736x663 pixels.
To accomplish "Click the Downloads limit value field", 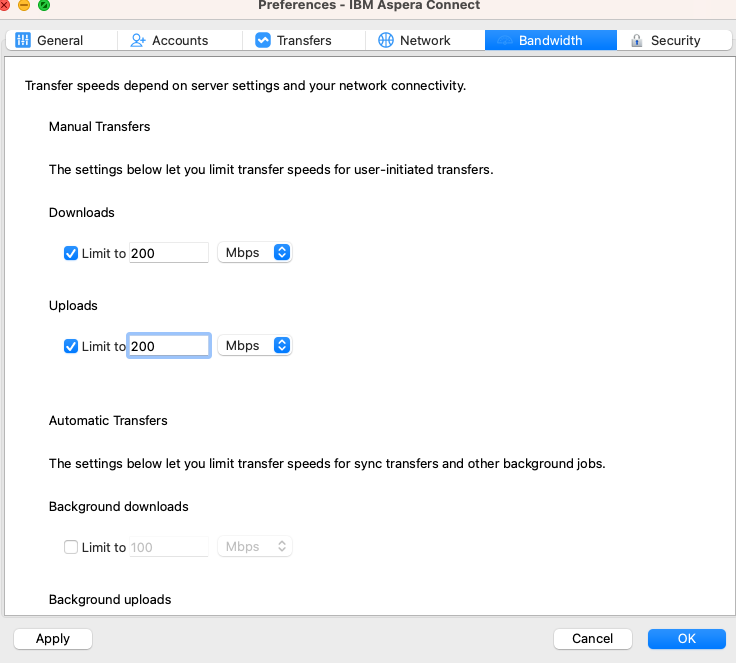I will [169, 253].
